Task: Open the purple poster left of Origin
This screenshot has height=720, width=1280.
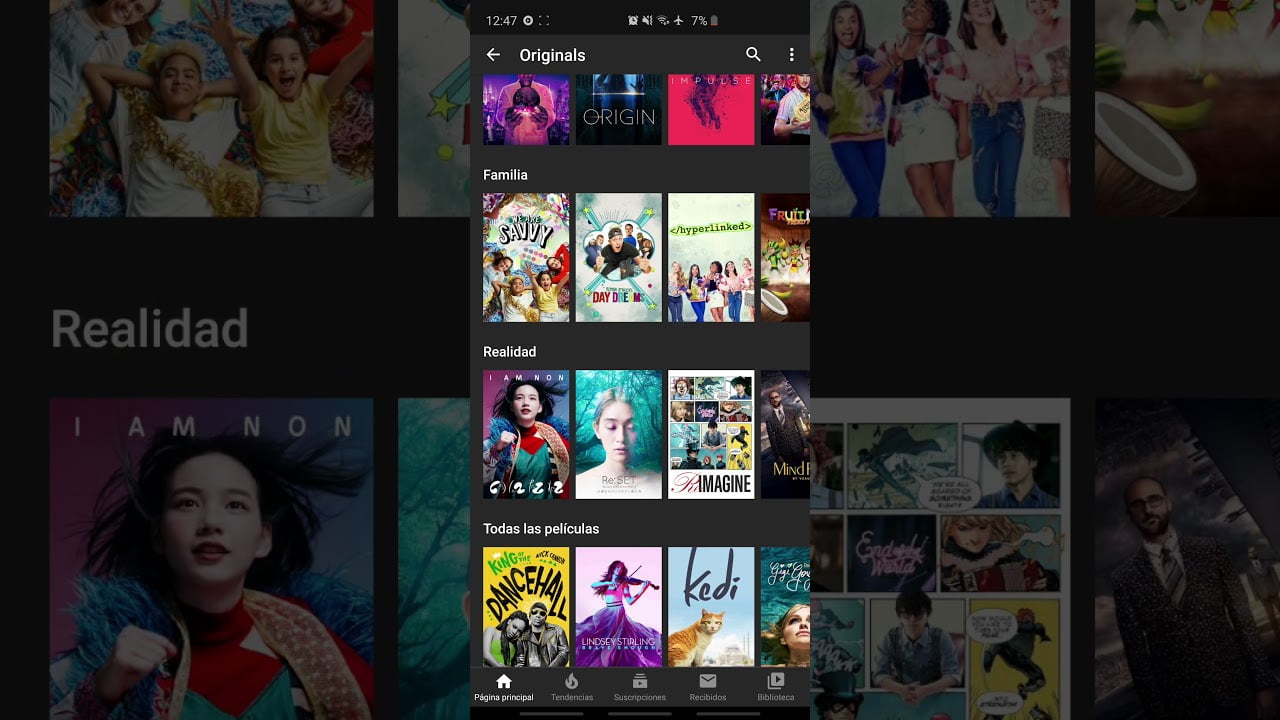Action: click(x=526, y=110)
